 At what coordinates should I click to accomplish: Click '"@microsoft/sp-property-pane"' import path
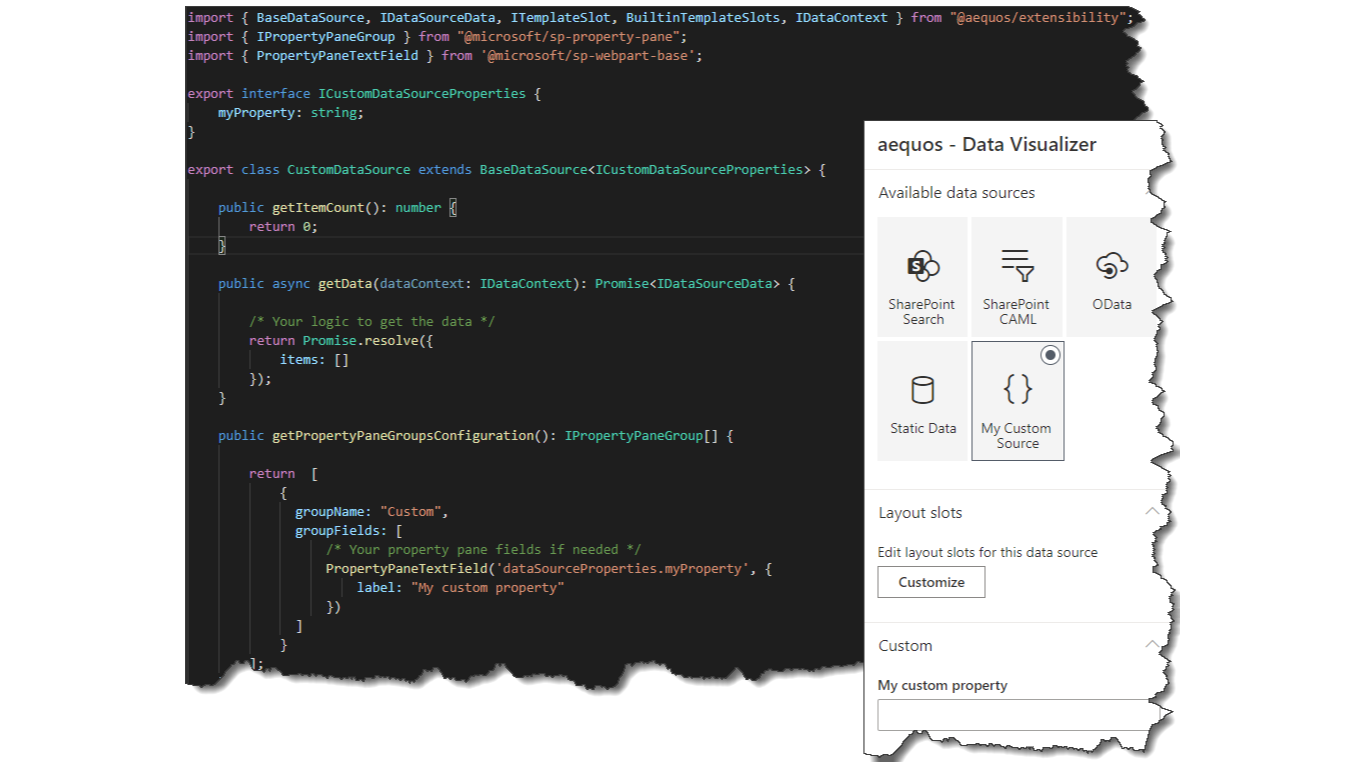(x=568, y=36)
